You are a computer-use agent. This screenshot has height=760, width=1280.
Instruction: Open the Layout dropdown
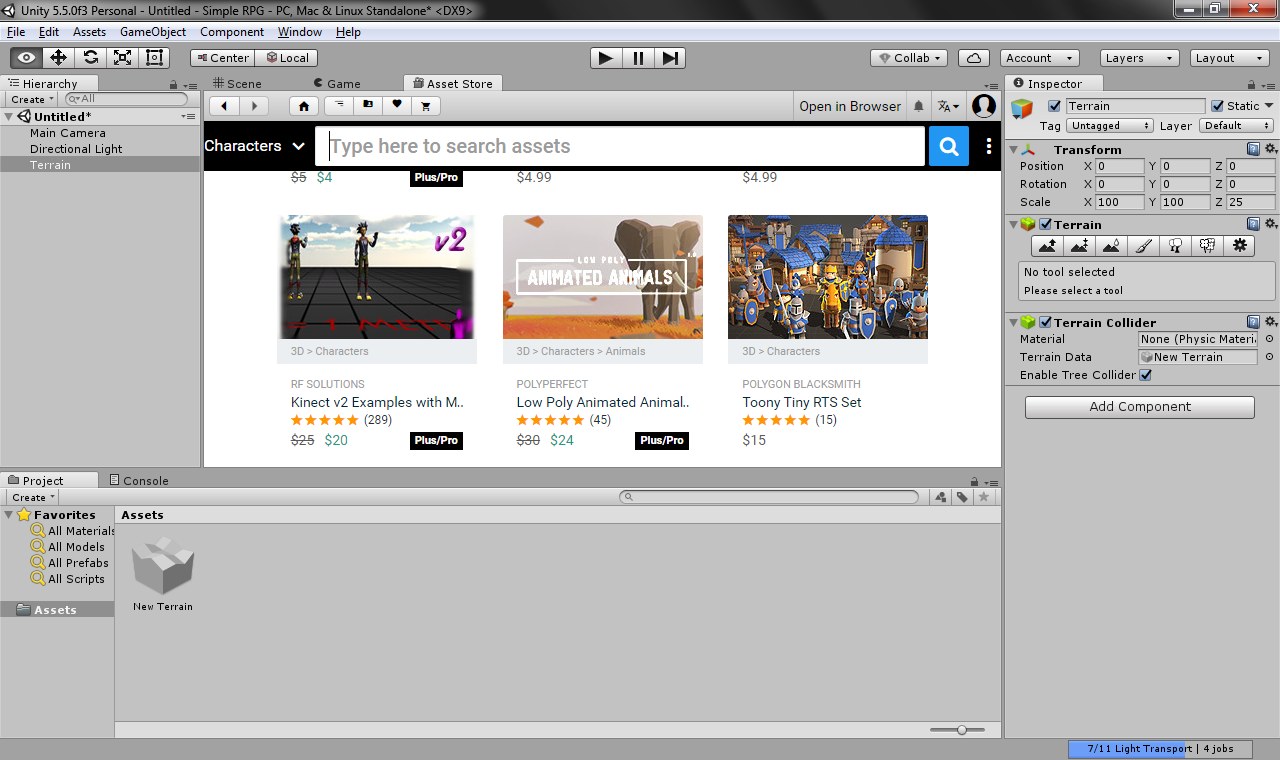pos(1230,58)
